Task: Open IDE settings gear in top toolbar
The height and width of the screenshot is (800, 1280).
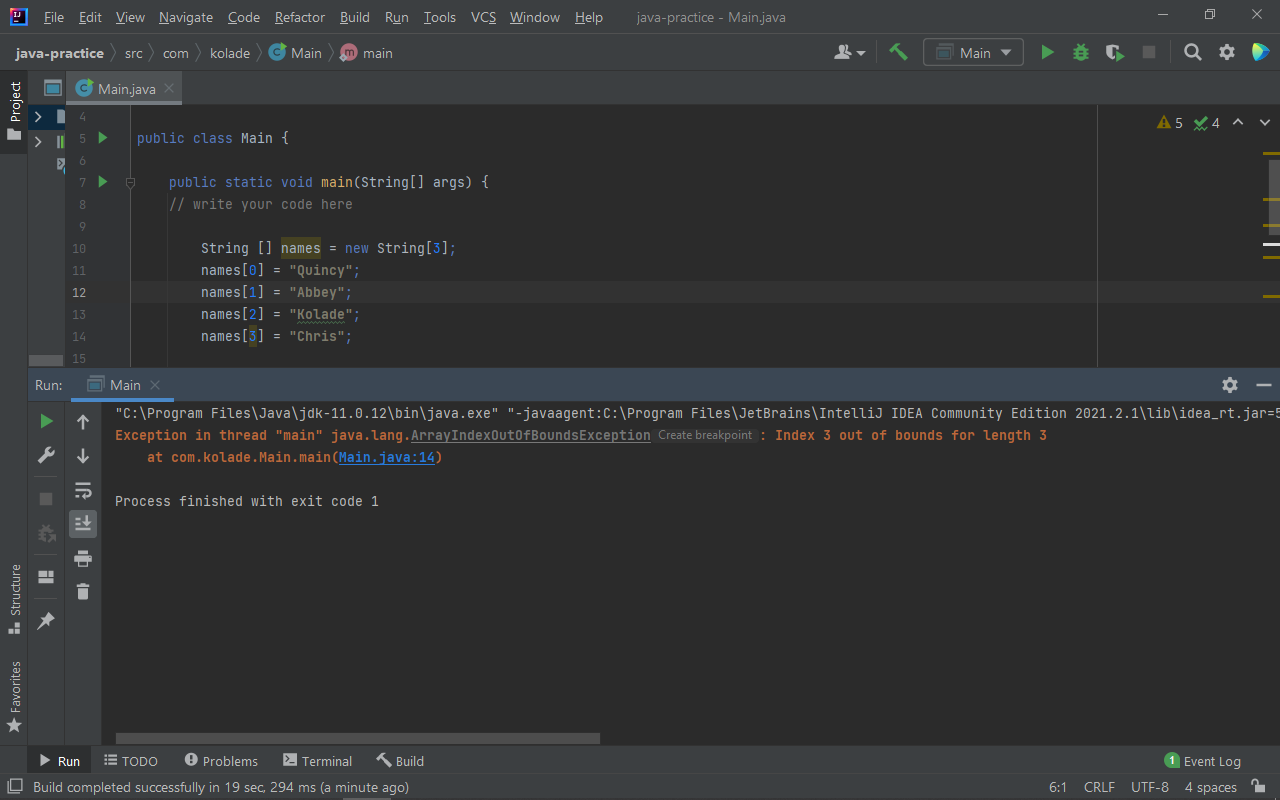Action: 1227,52
